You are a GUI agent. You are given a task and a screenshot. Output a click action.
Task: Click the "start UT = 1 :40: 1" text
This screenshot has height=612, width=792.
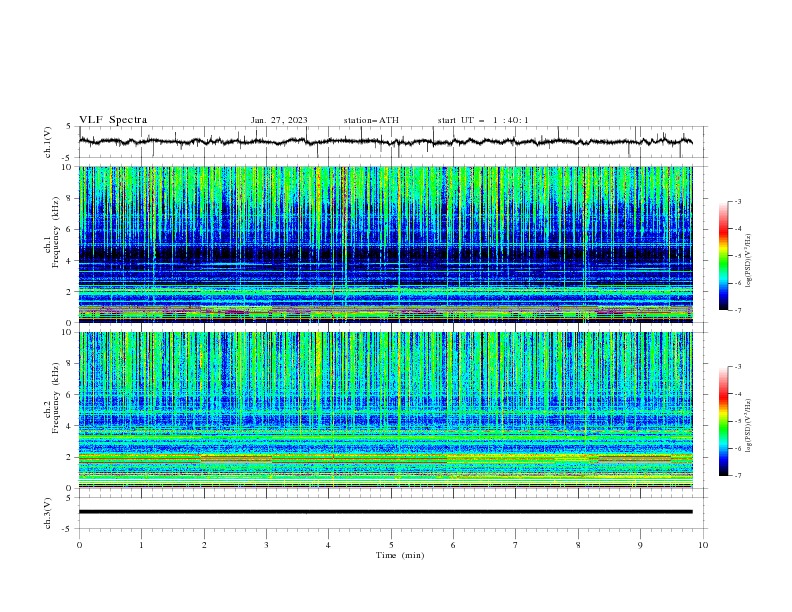(x=483, y=120)
